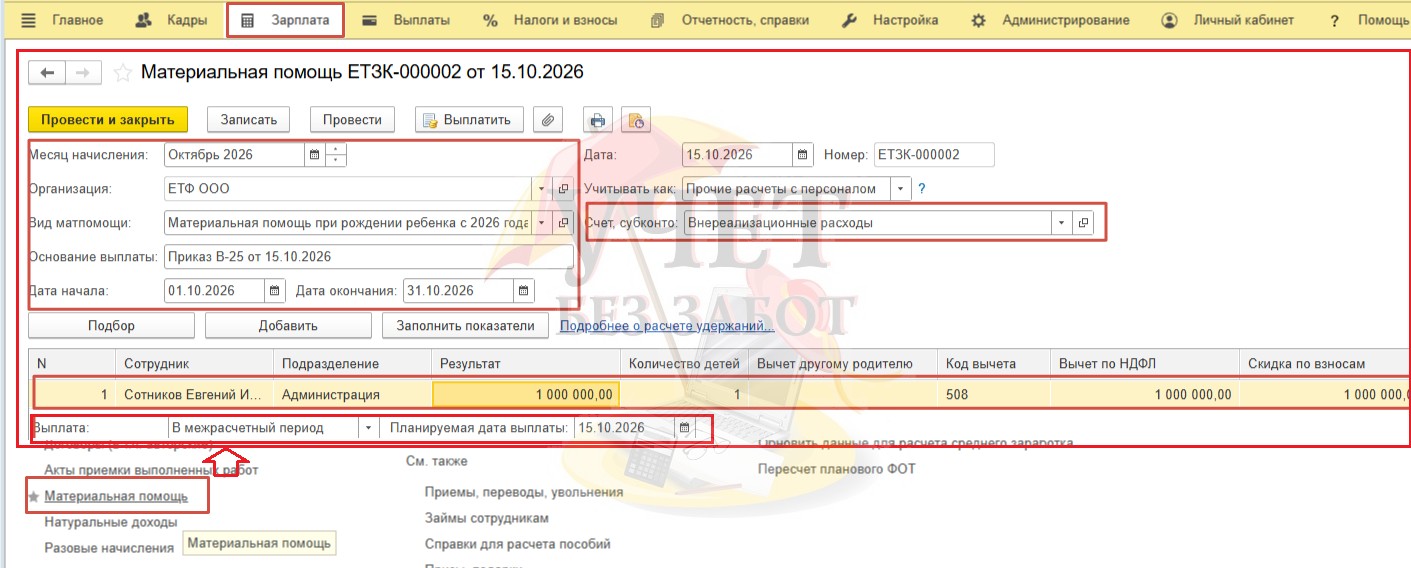Click the blue question mark help icon
Viewport: 1411px width, 568px height.
922,189
